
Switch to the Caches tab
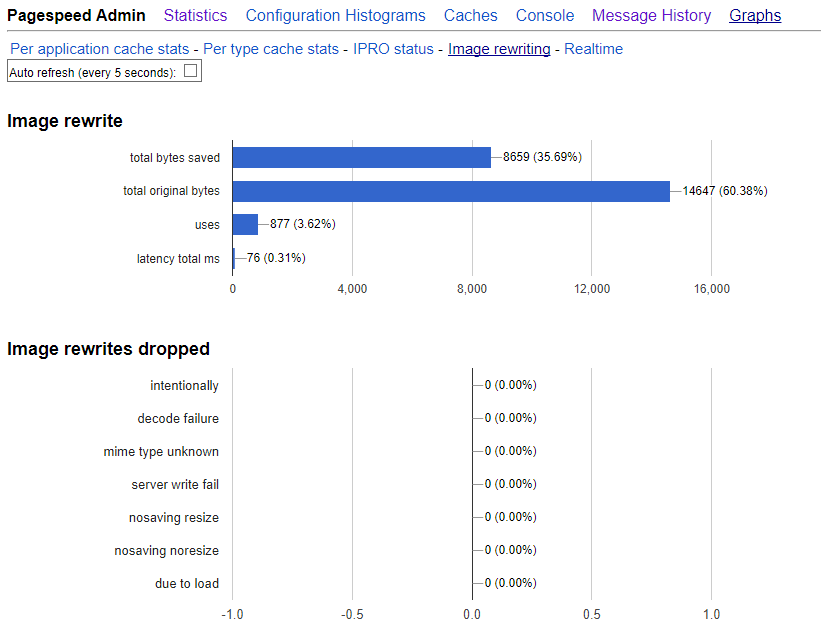tap(471, 16)
